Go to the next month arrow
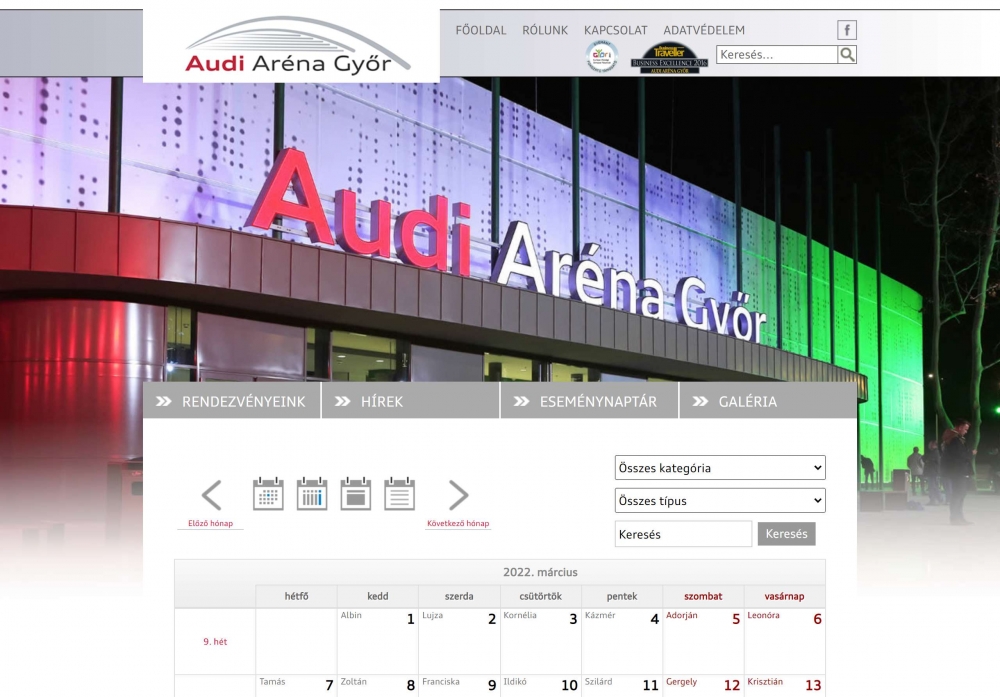 click(459, 495)
